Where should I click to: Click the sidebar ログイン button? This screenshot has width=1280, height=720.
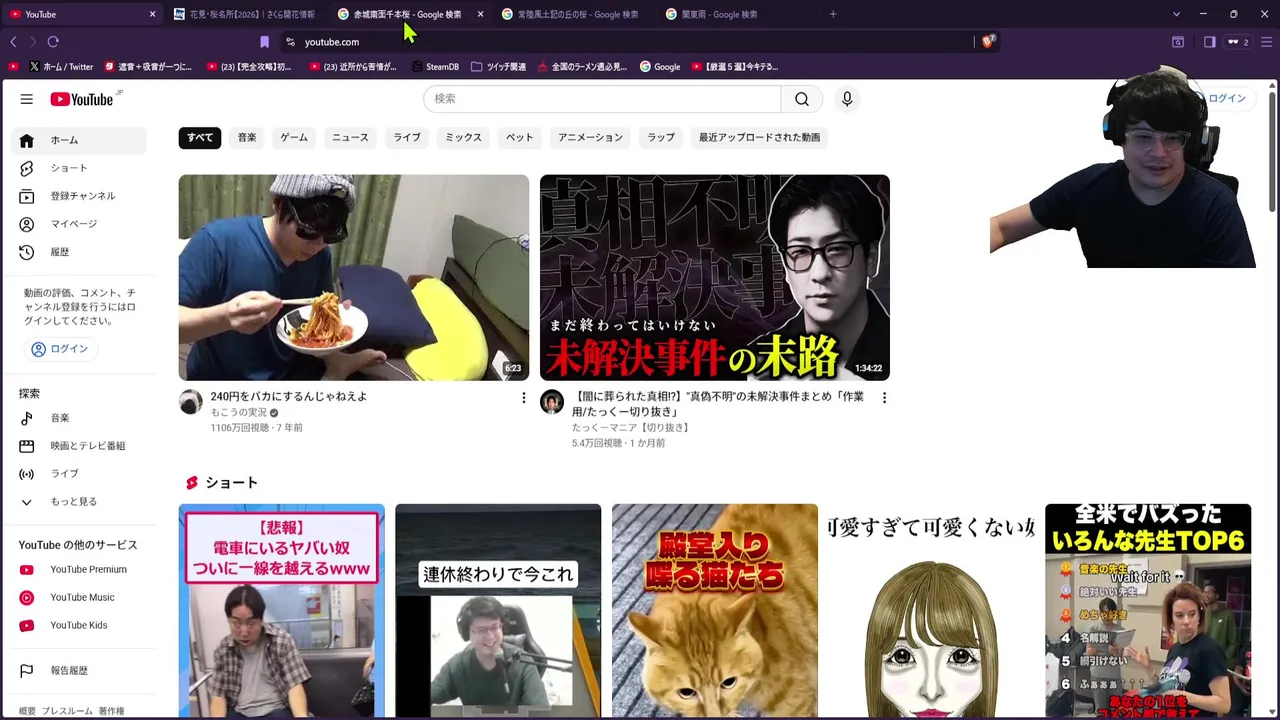coord(60,349)
